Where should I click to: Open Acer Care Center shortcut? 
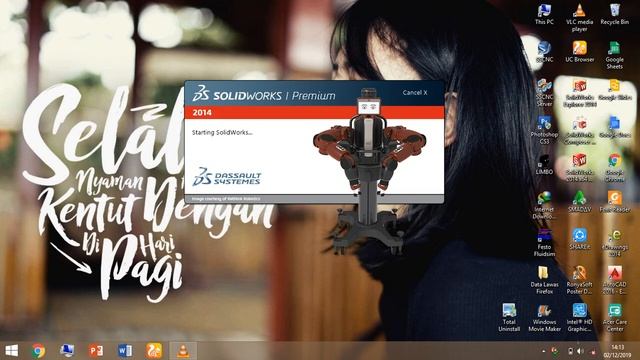[614, 318]
